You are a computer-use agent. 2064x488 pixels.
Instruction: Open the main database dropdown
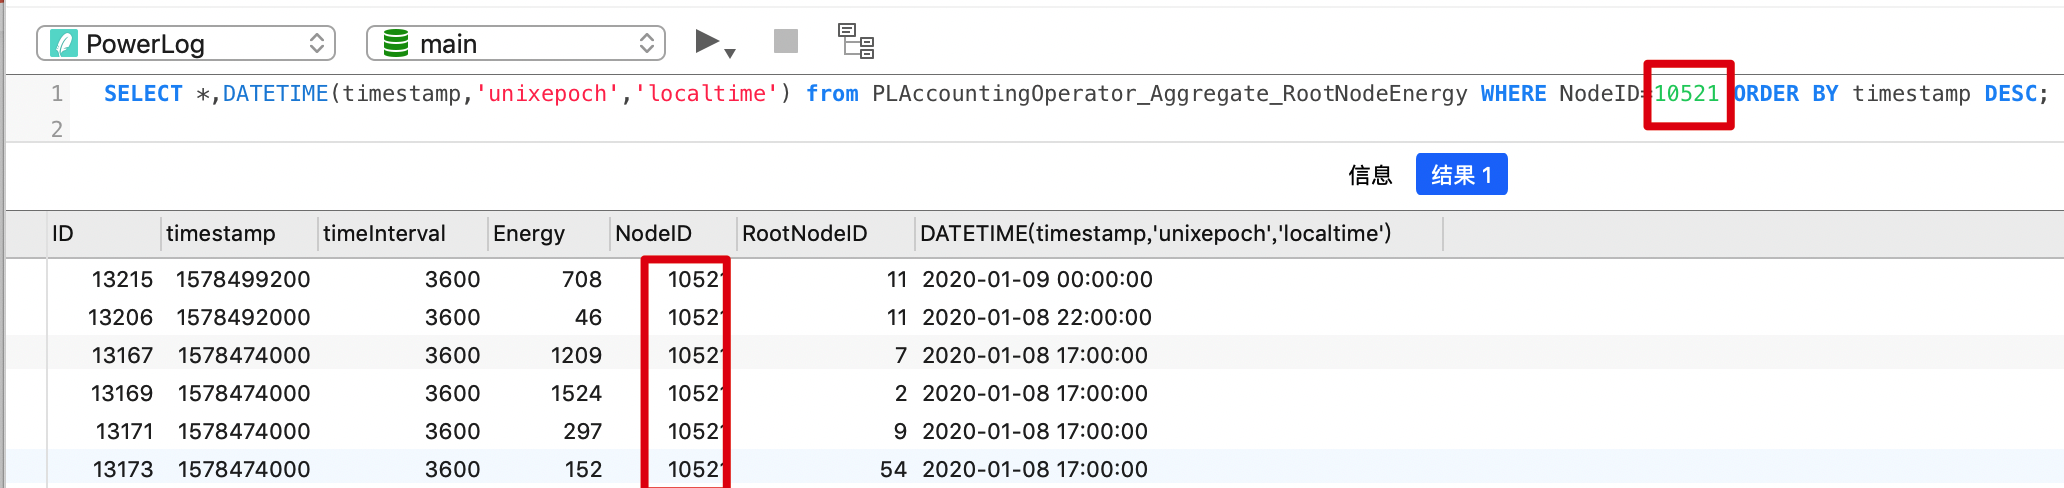click(x=516, y=43)
